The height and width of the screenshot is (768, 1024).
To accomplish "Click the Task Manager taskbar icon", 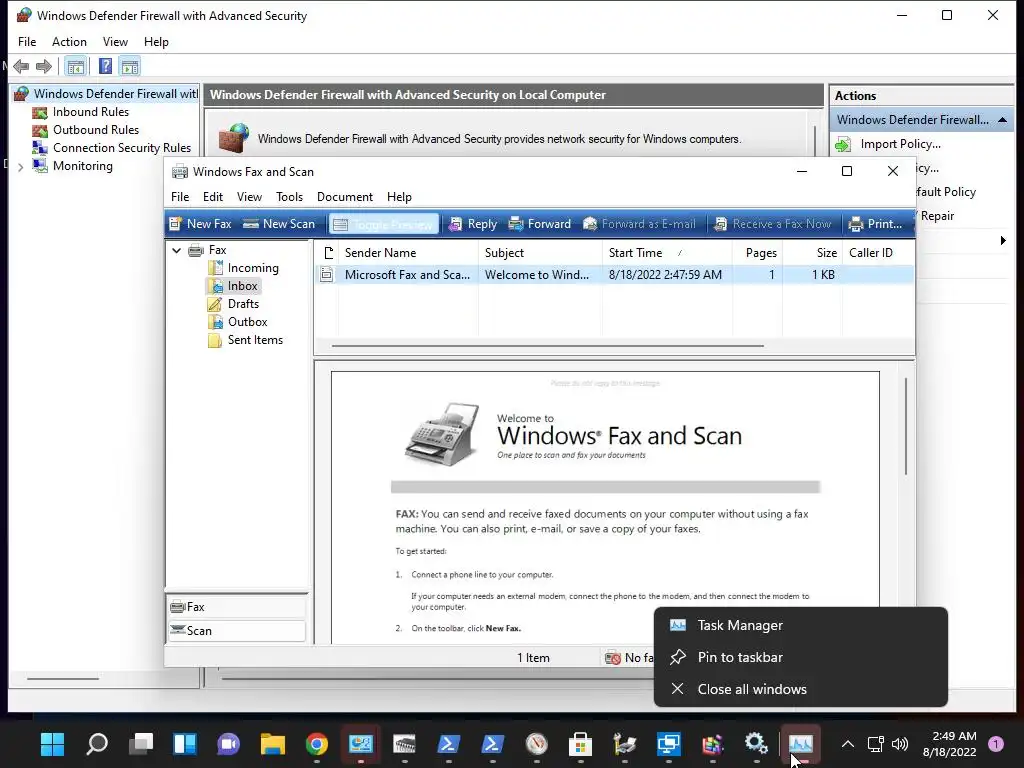I will (800, 744).
